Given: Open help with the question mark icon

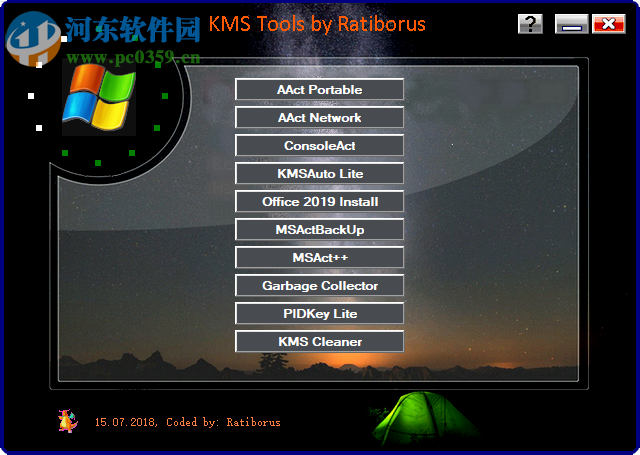Looking at the screenshot, I should point(530,24).
